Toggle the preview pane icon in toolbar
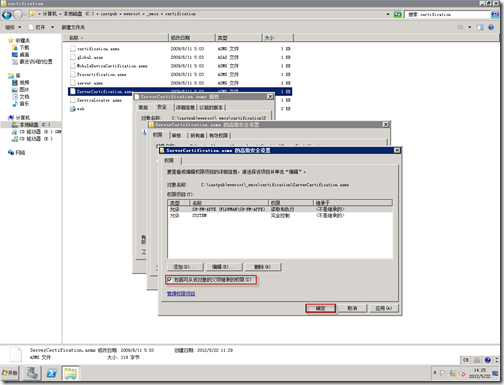This screenshot has height=385, width=504. (x=480, y=27)
